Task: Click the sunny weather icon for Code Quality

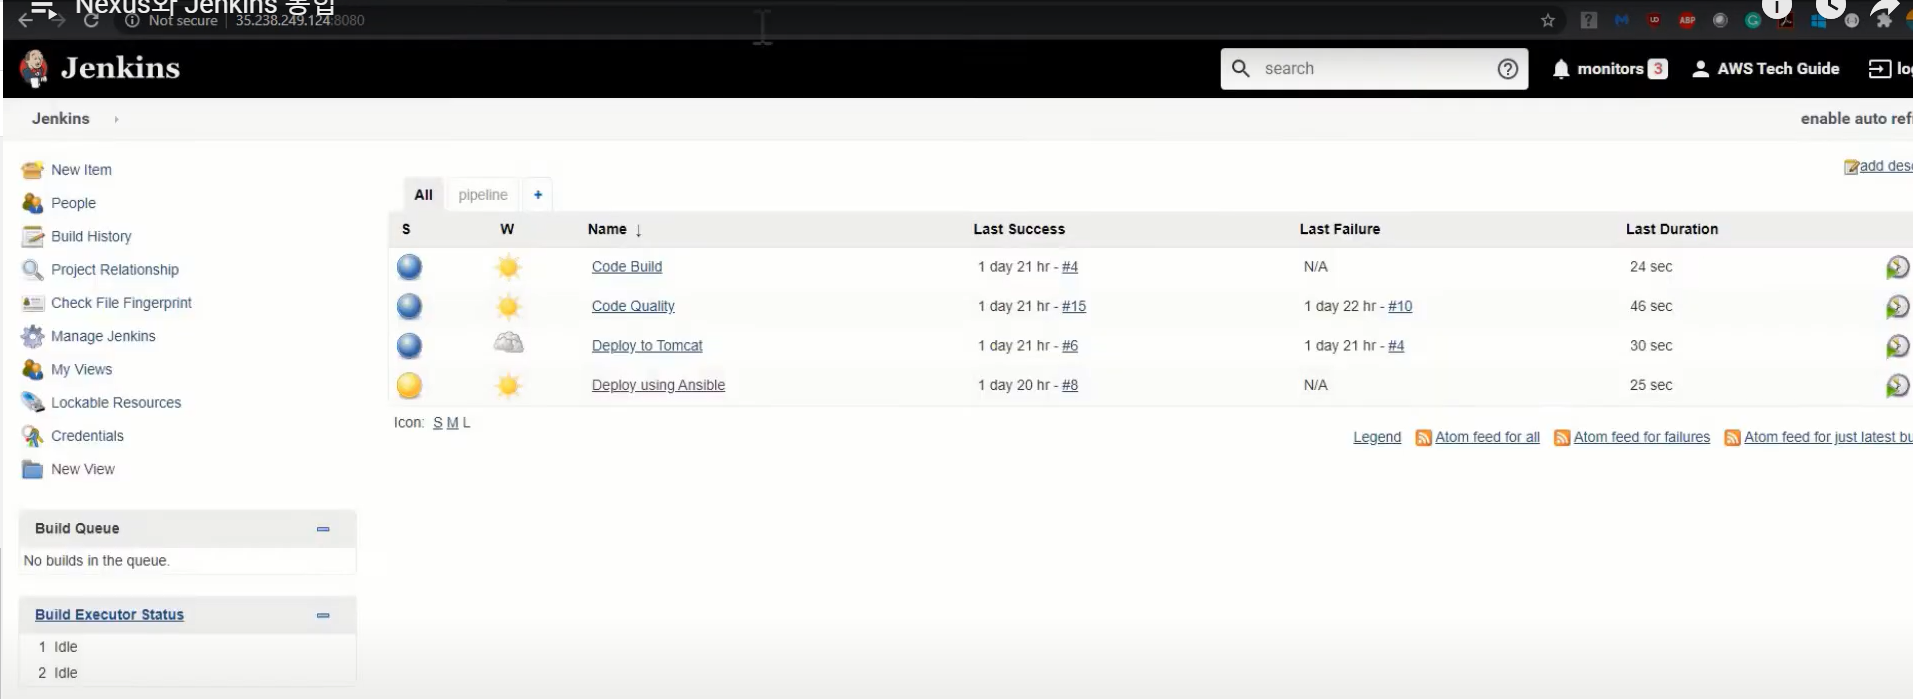Action: tap(508, 306)
